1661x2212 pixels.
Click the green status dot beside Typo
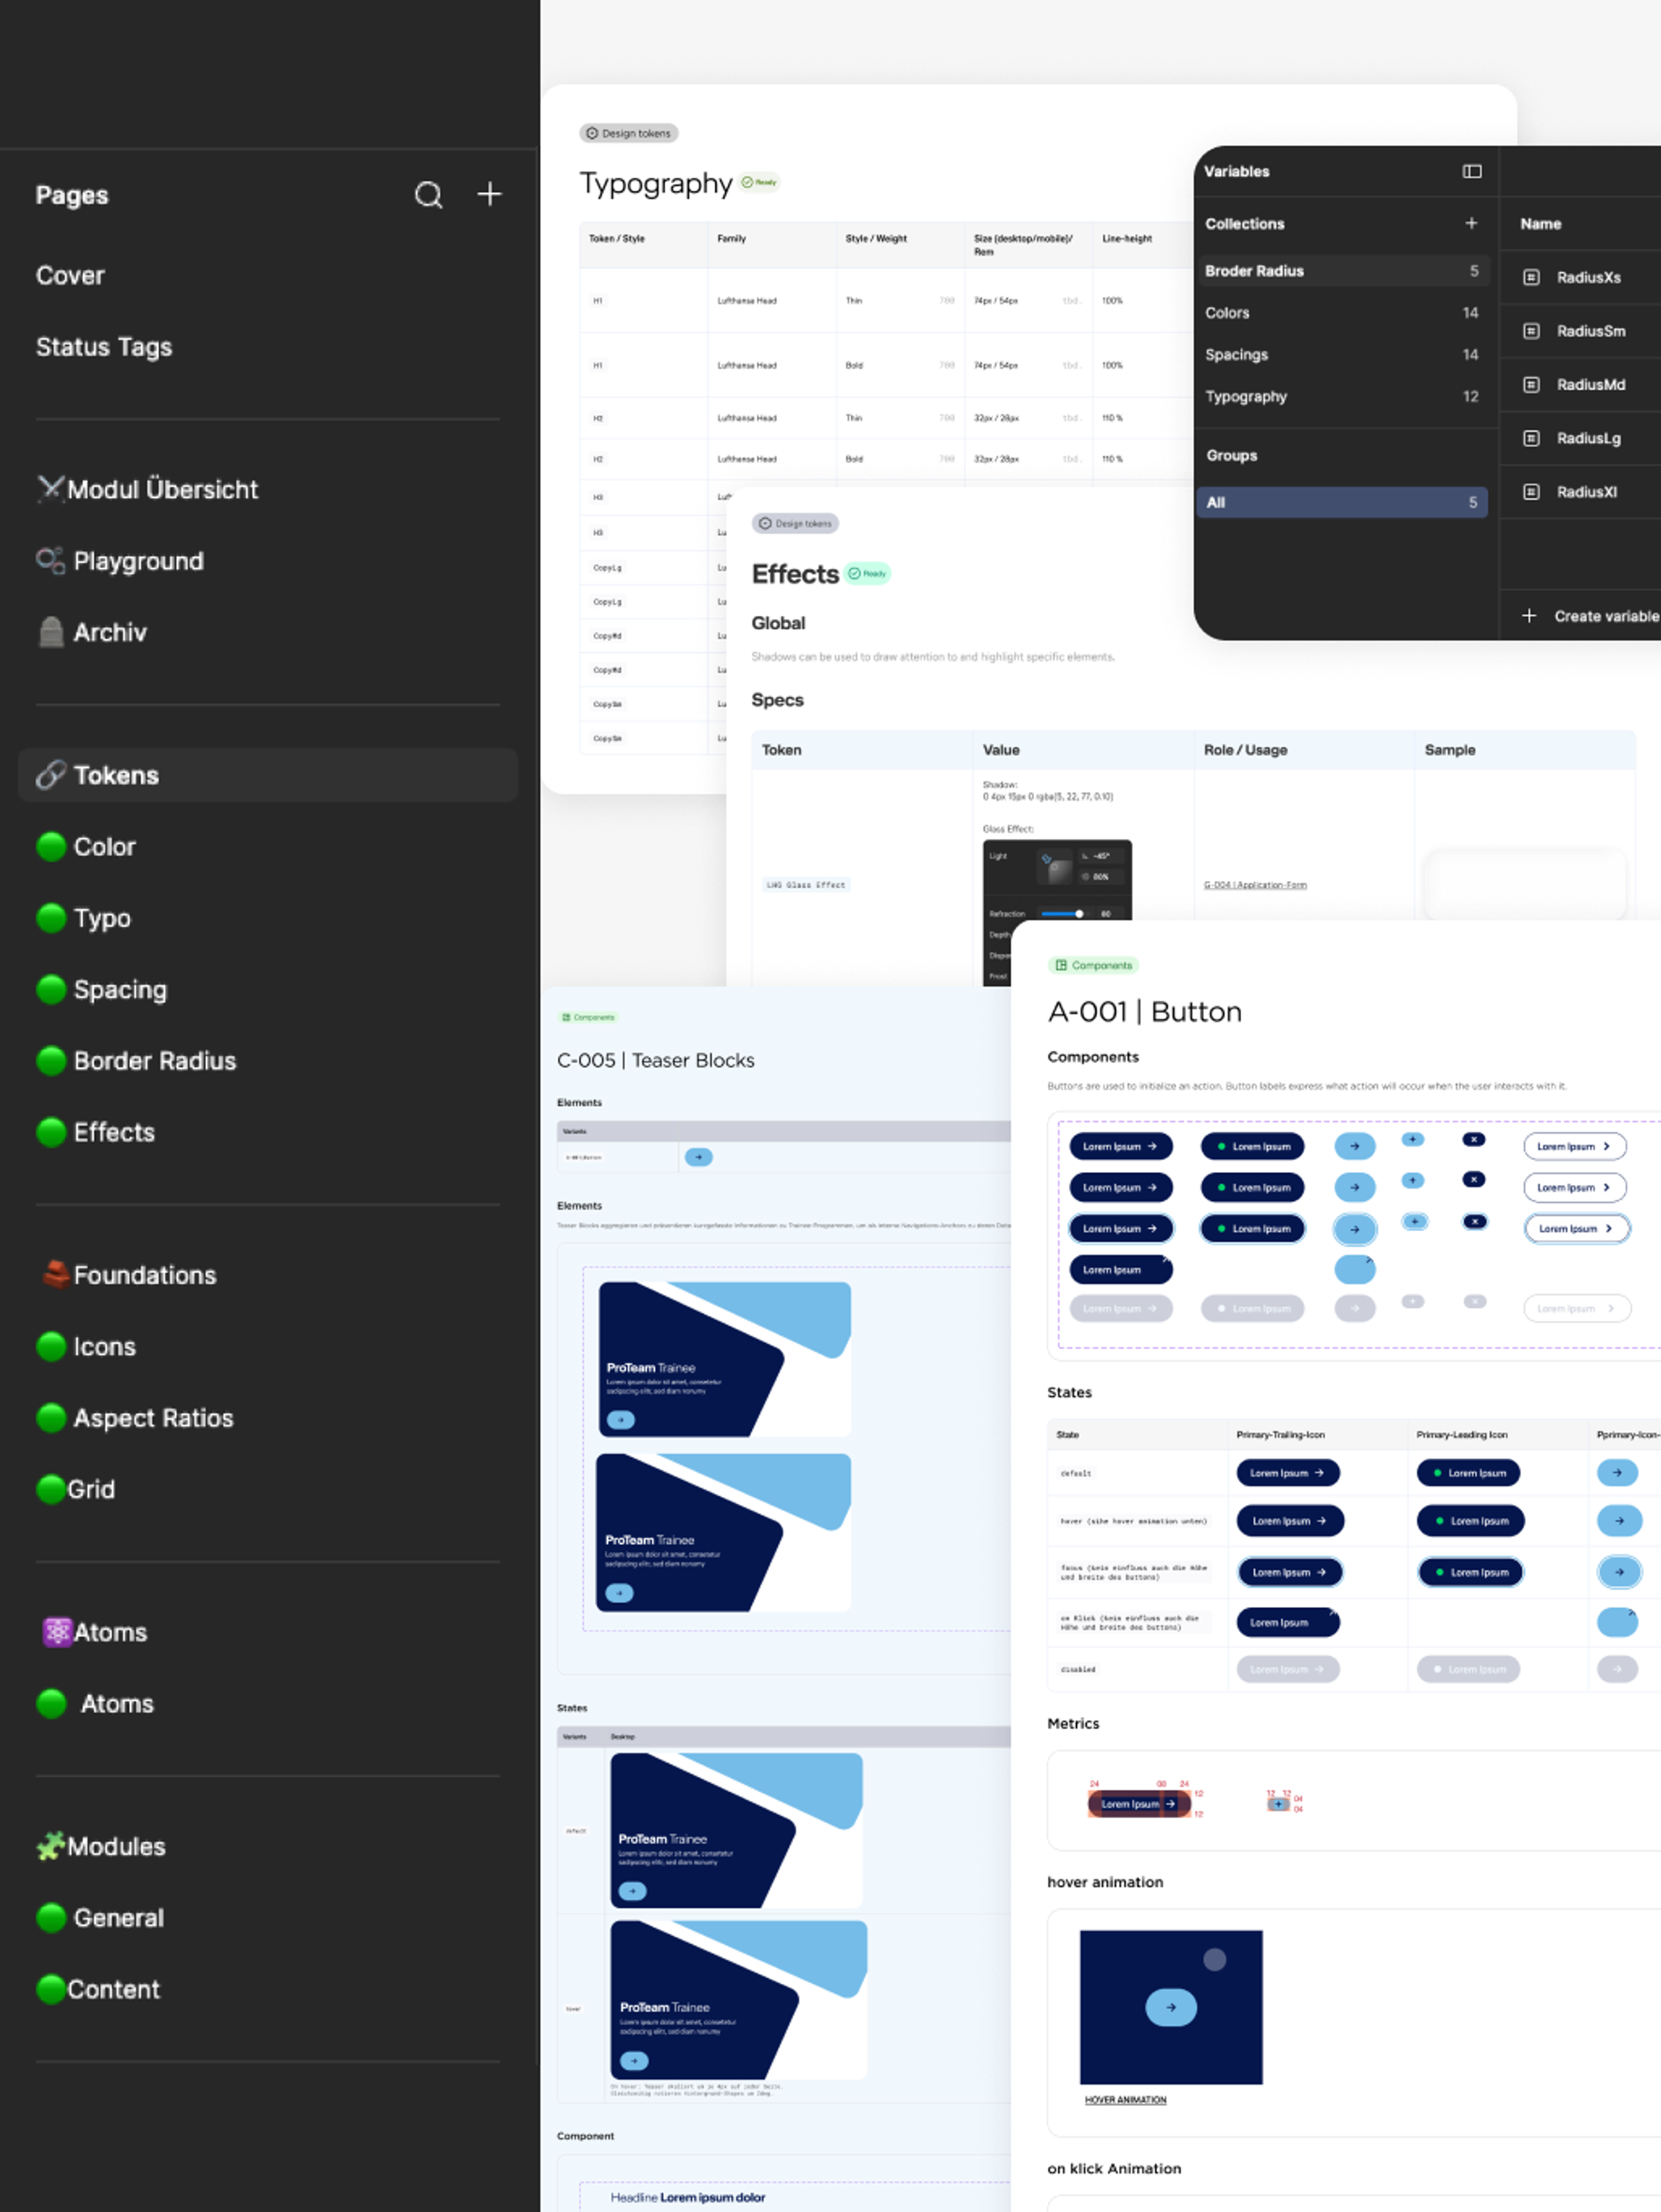pyautogui.click(x=51, y=918)
